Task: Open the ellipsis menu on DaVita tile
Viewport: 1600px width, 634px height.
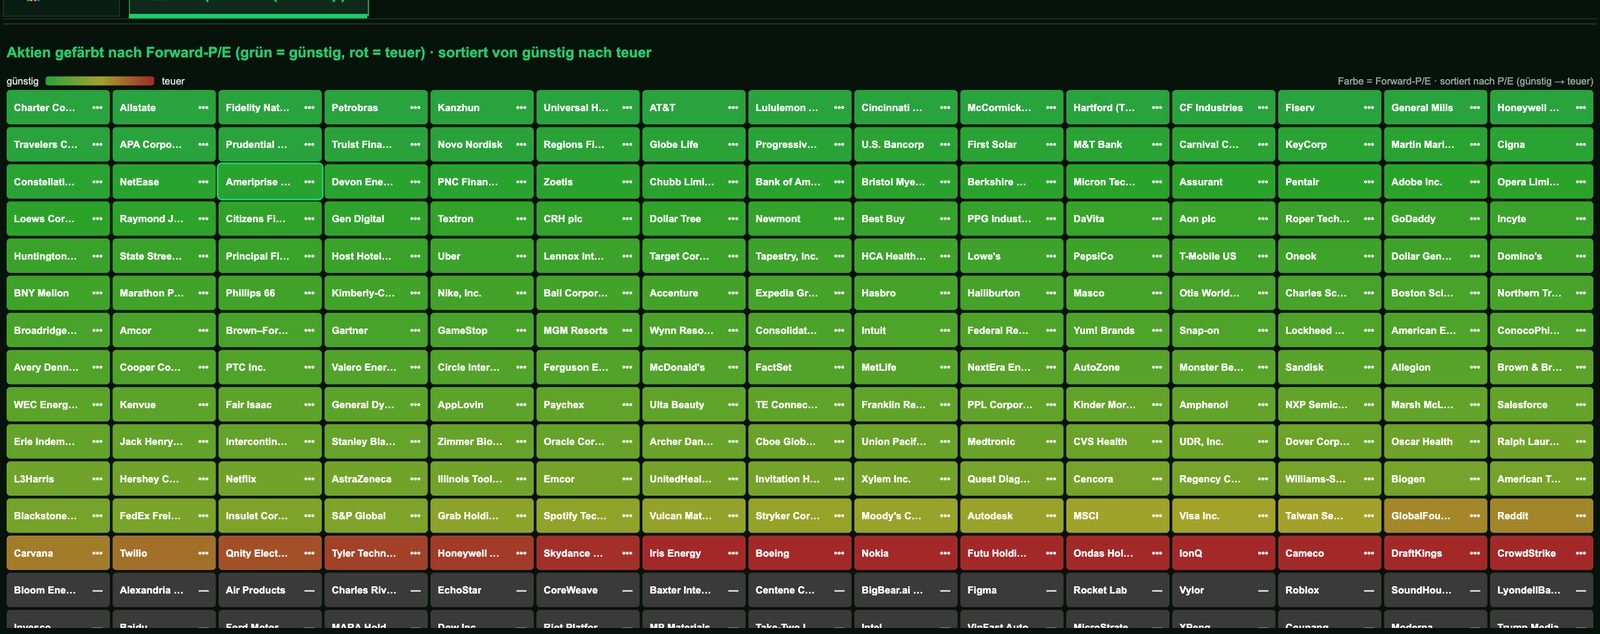Action: click(x=1157, y=219)
